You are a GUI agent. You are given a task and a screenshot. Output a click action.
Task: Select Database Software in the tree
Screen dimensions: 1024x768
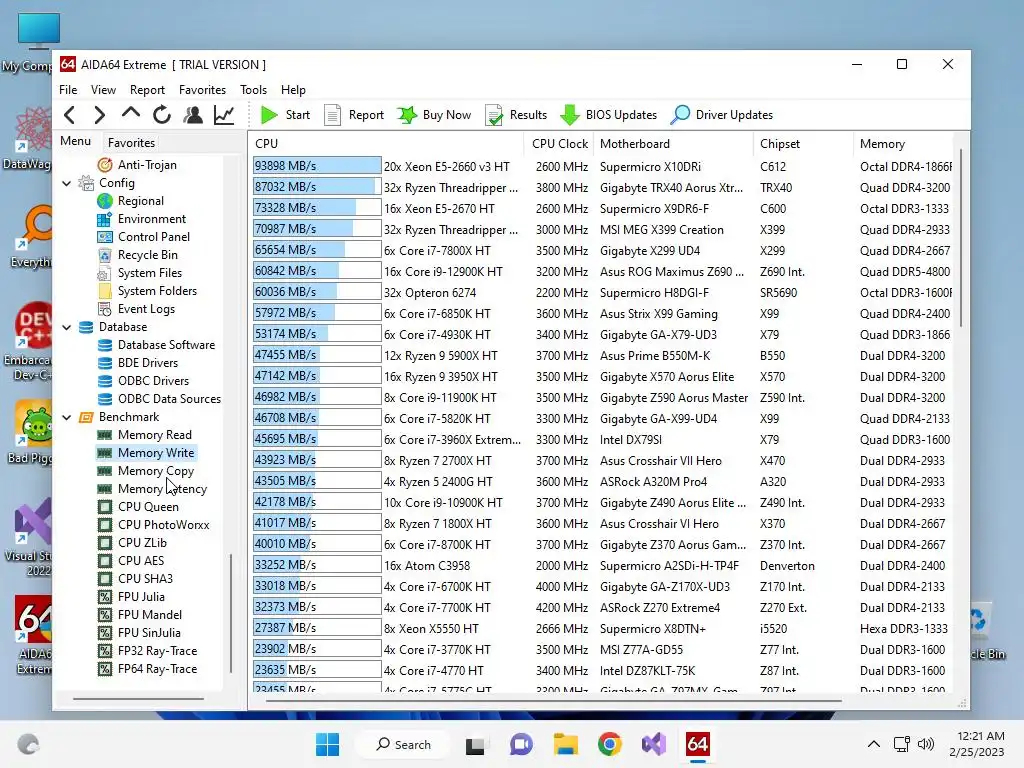point(156,345)
